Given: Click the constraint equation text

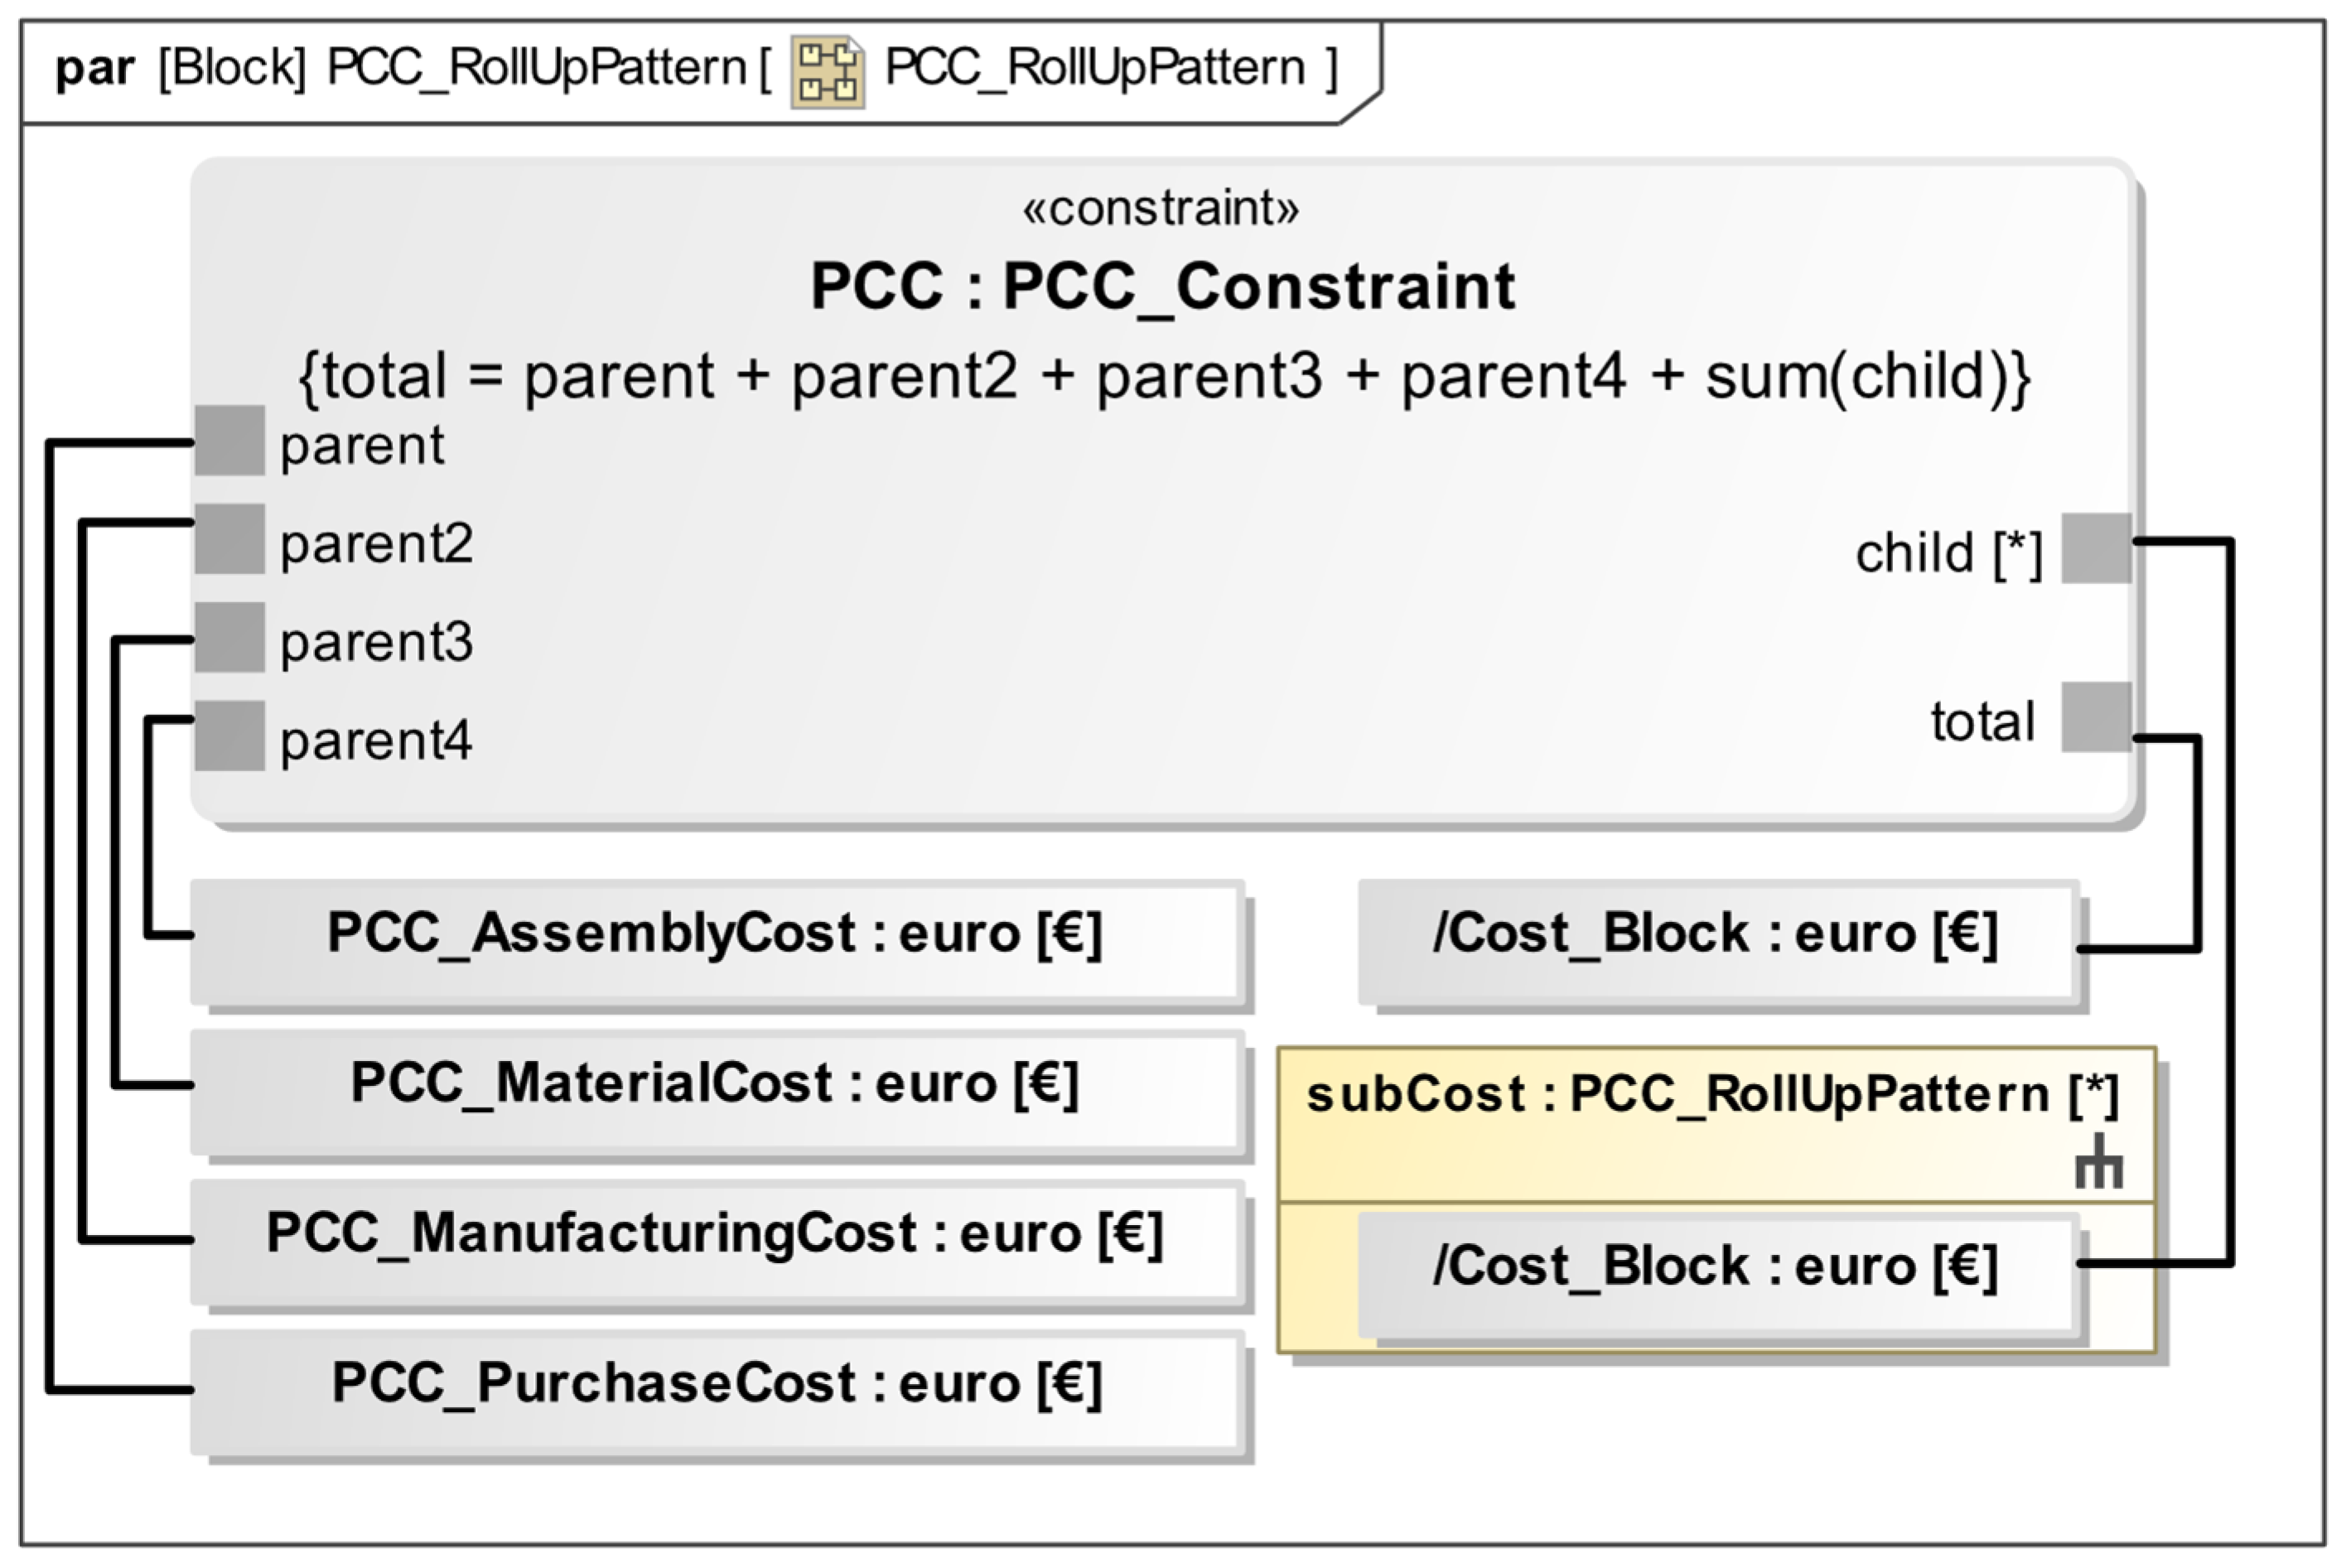Looking at the screenshot, I should (x=1164, y=377).
